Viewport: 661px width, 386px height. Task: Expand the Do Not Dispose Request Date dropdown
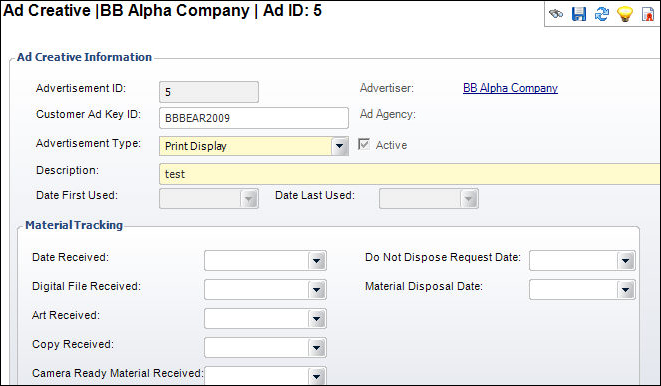click(x=626, y=260)
